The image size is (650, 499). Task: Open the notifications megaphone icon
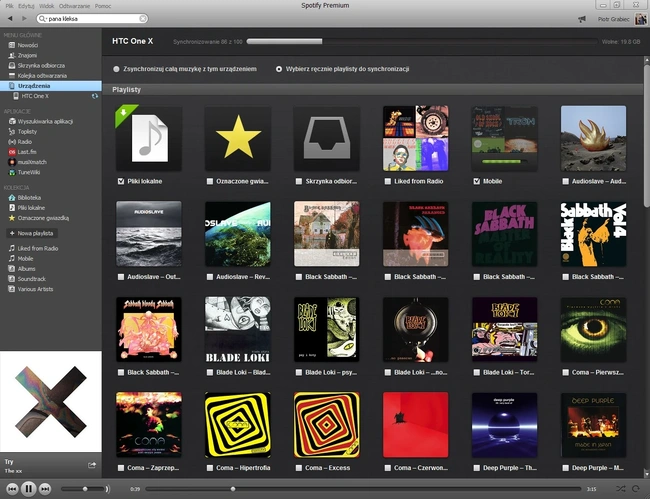click(582, 19)
